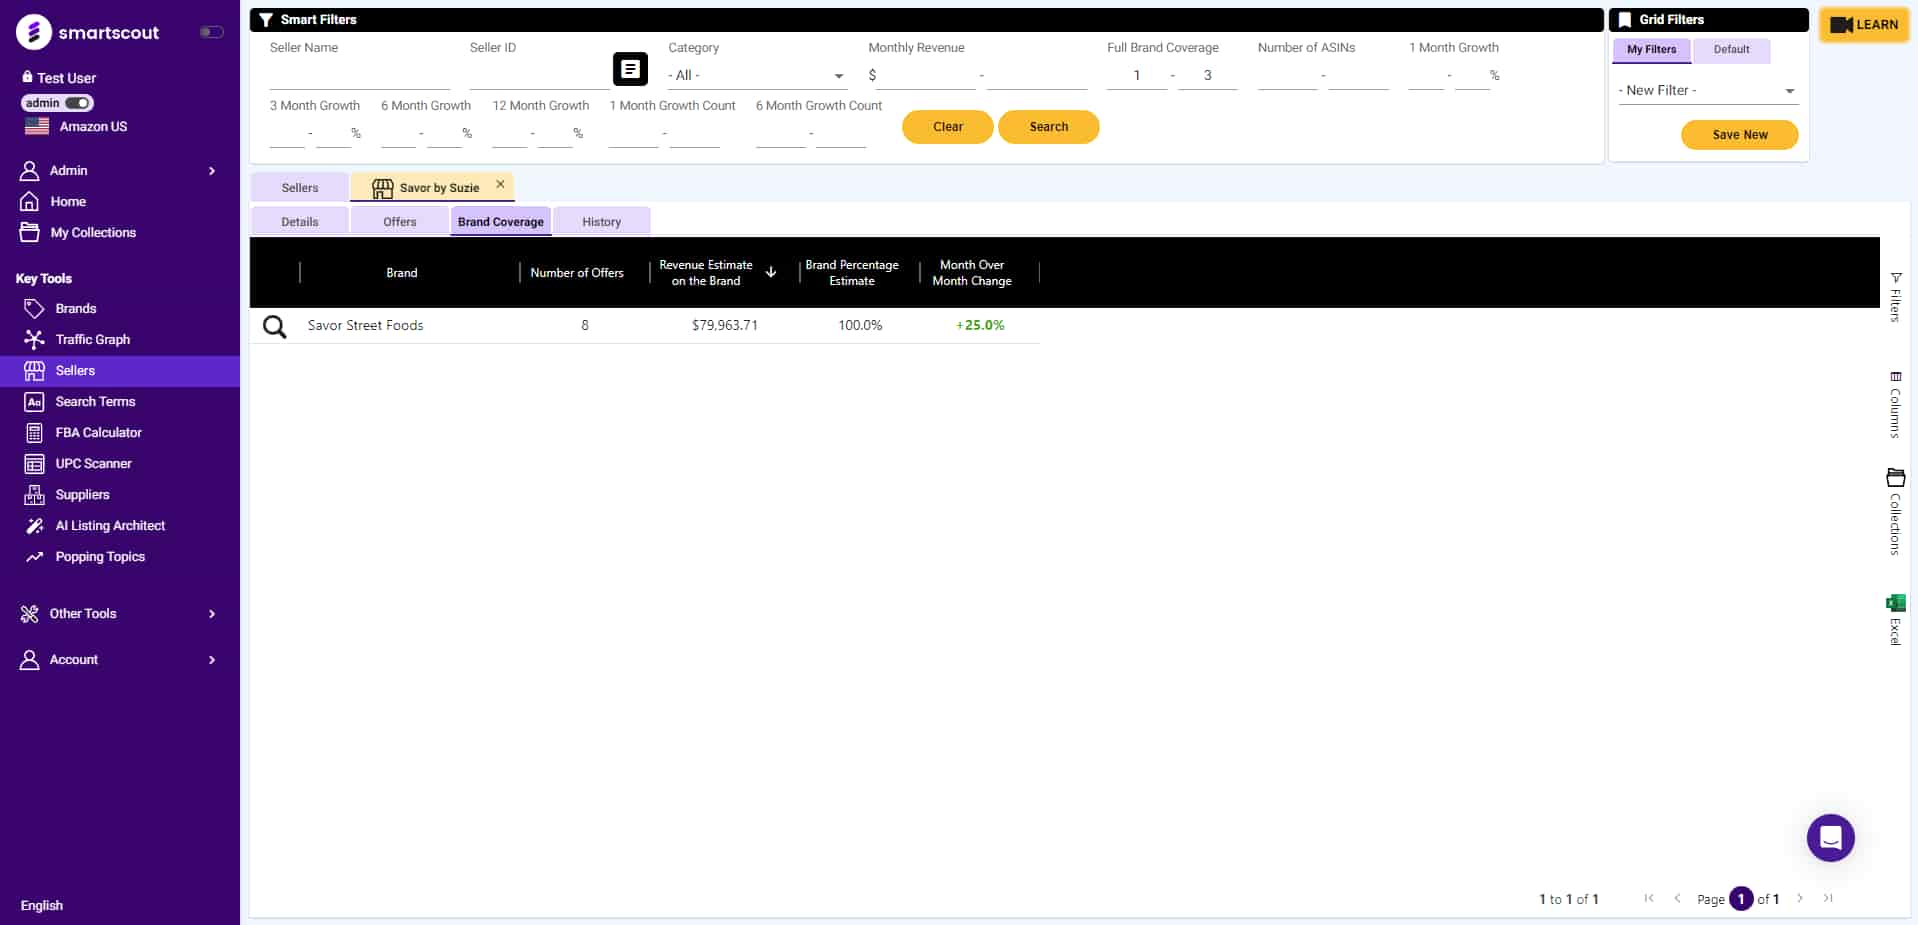
Task: Toggle the admin switch
Action: 78,103
